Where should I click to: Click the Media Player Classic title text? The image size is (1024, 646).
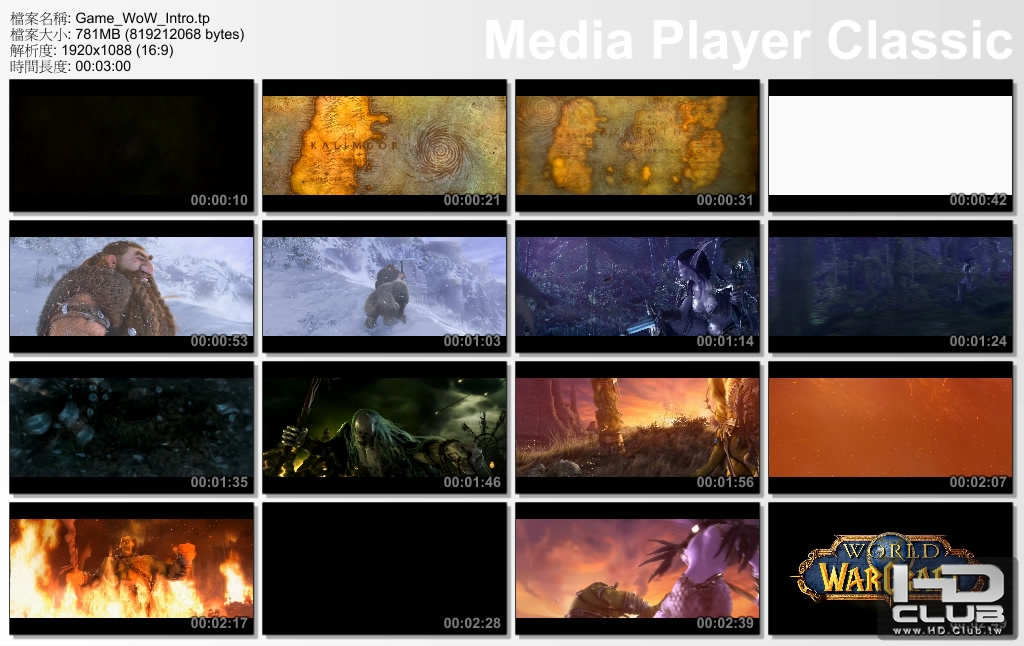(x=748, y=40)
